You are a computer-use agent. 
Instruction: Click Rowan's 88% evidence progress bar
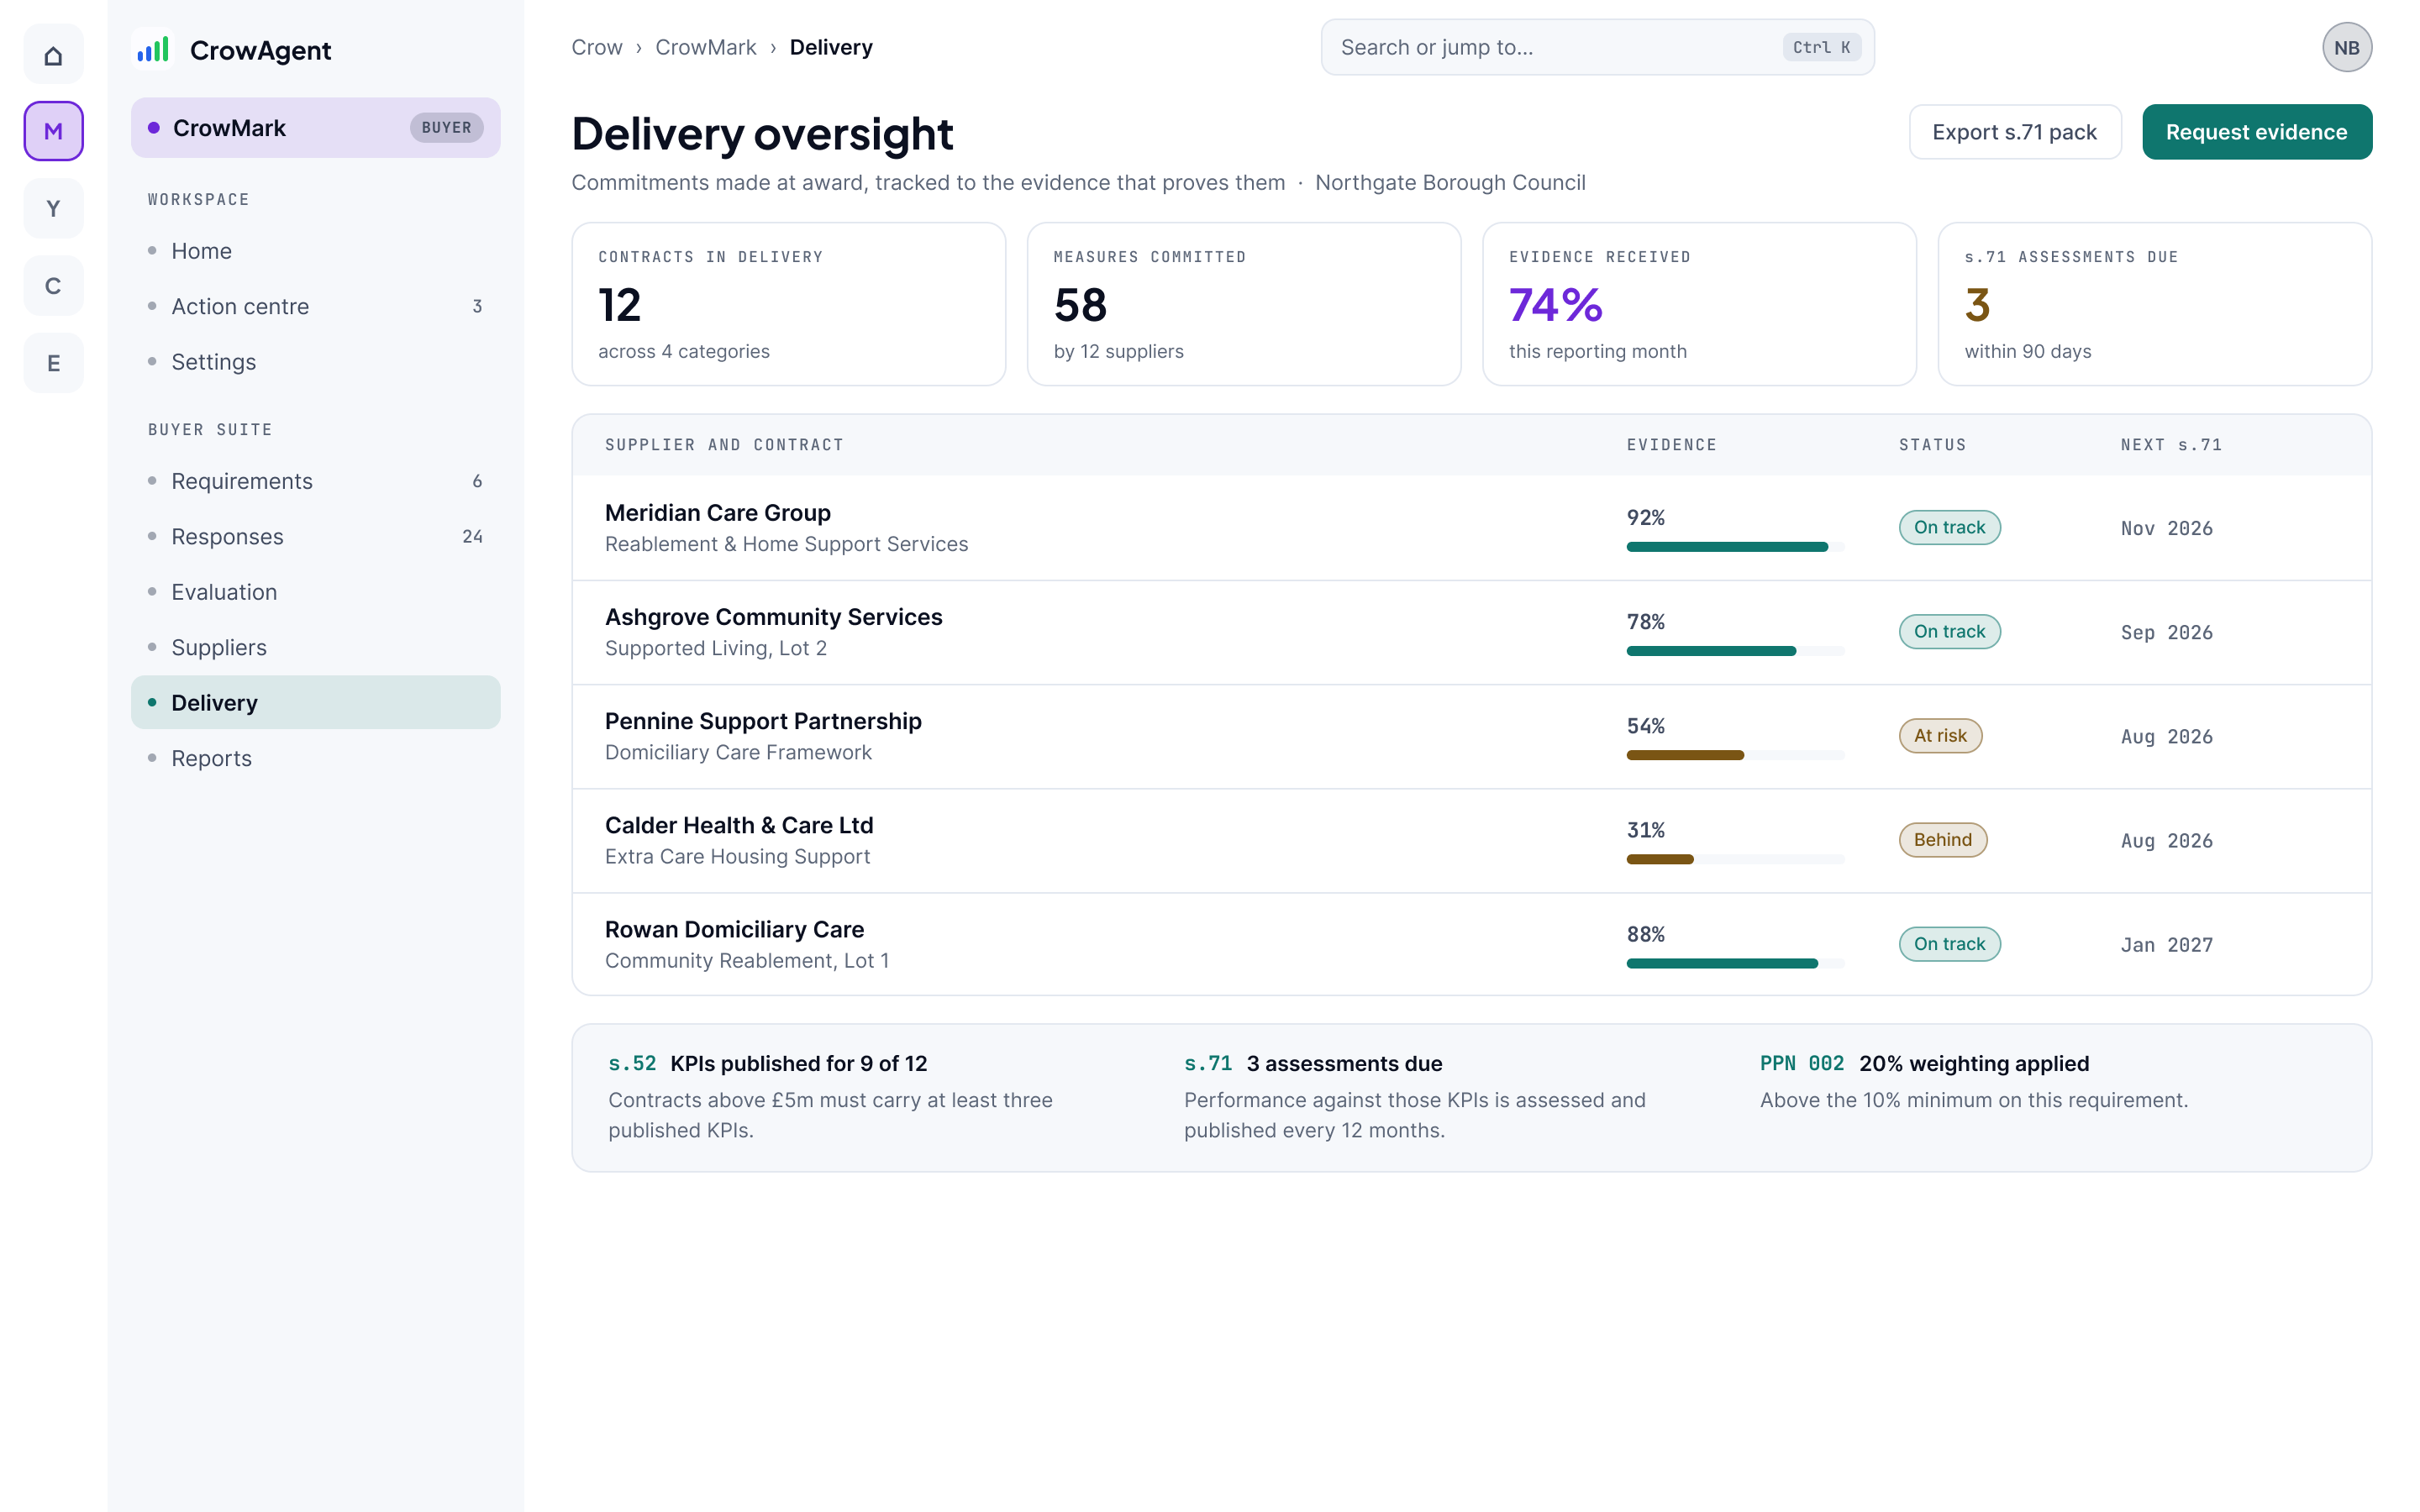pos(1735,963)
